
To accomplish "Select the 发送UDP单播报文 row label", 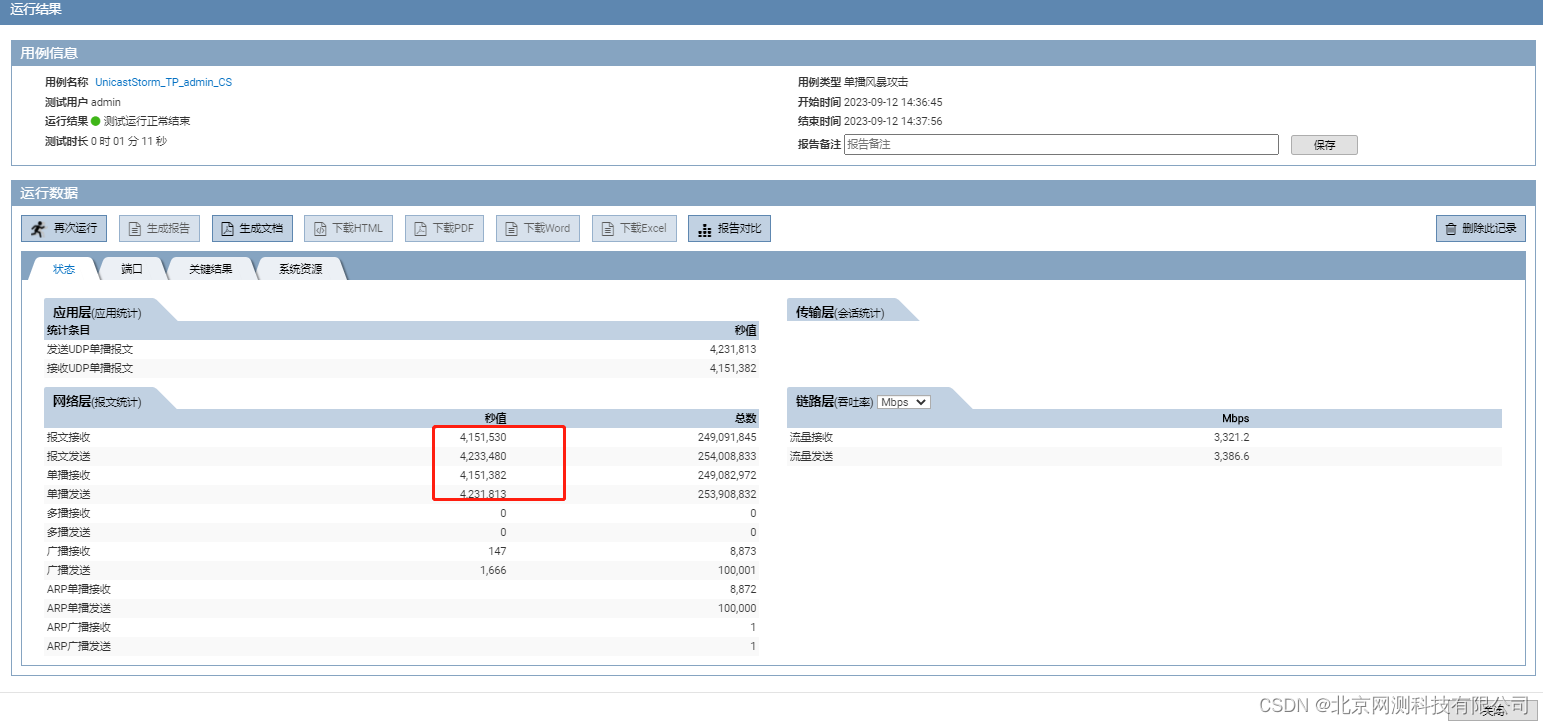I will pyautogui.click(x=90, y=349).
